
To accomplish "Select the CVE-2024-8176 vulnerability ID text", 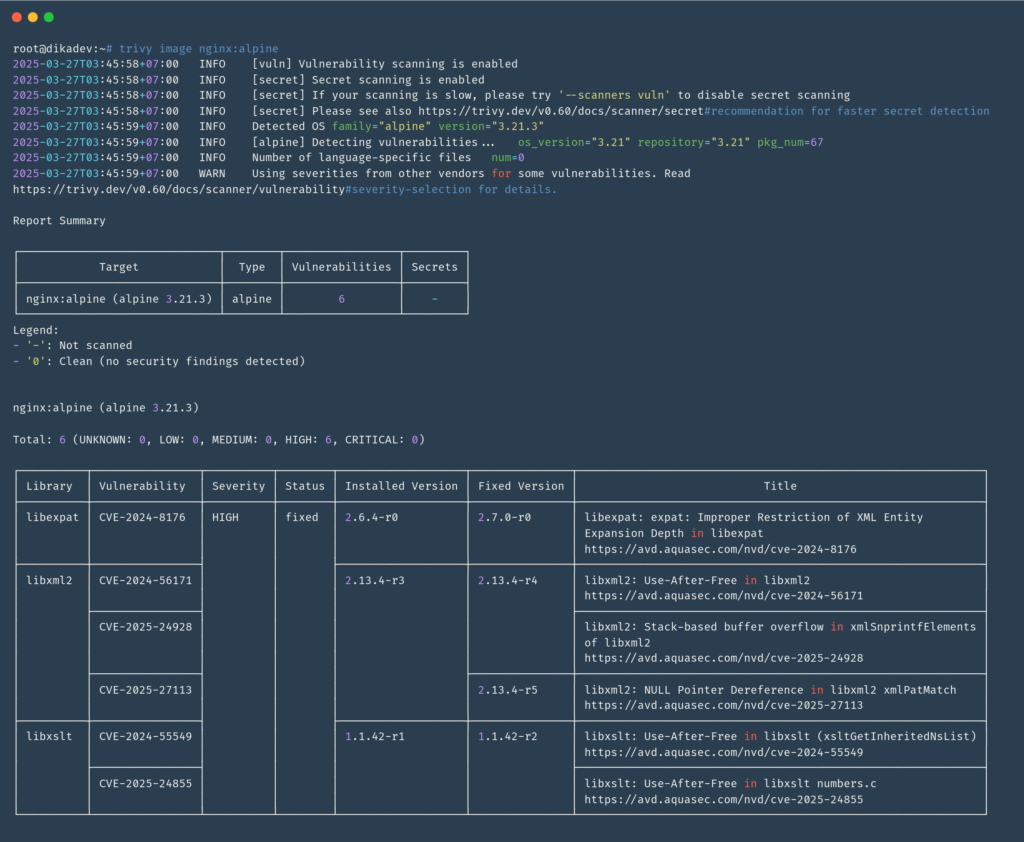I will (144, 517).
